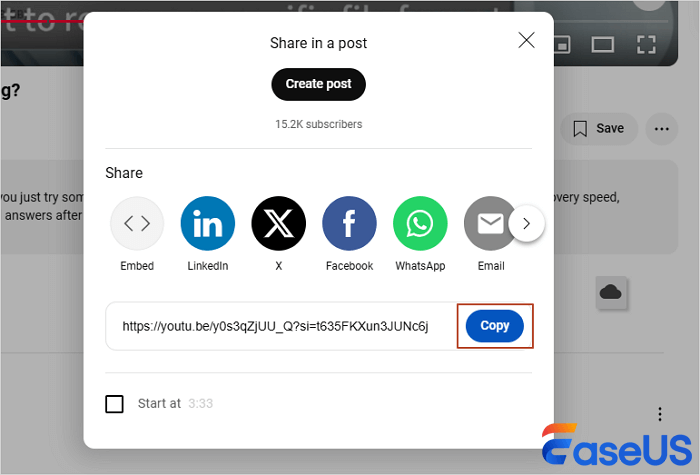The image size is (700, 475).
Task: Share on Facebook icon
Action: (349, 223)
